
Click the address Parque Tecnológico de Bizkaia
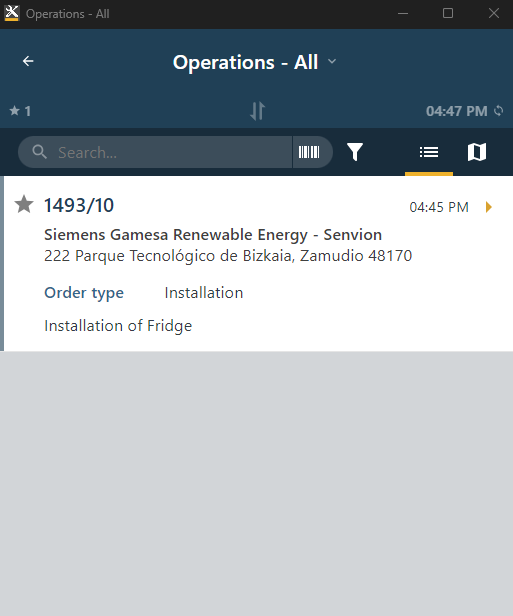tap(228, 256)
